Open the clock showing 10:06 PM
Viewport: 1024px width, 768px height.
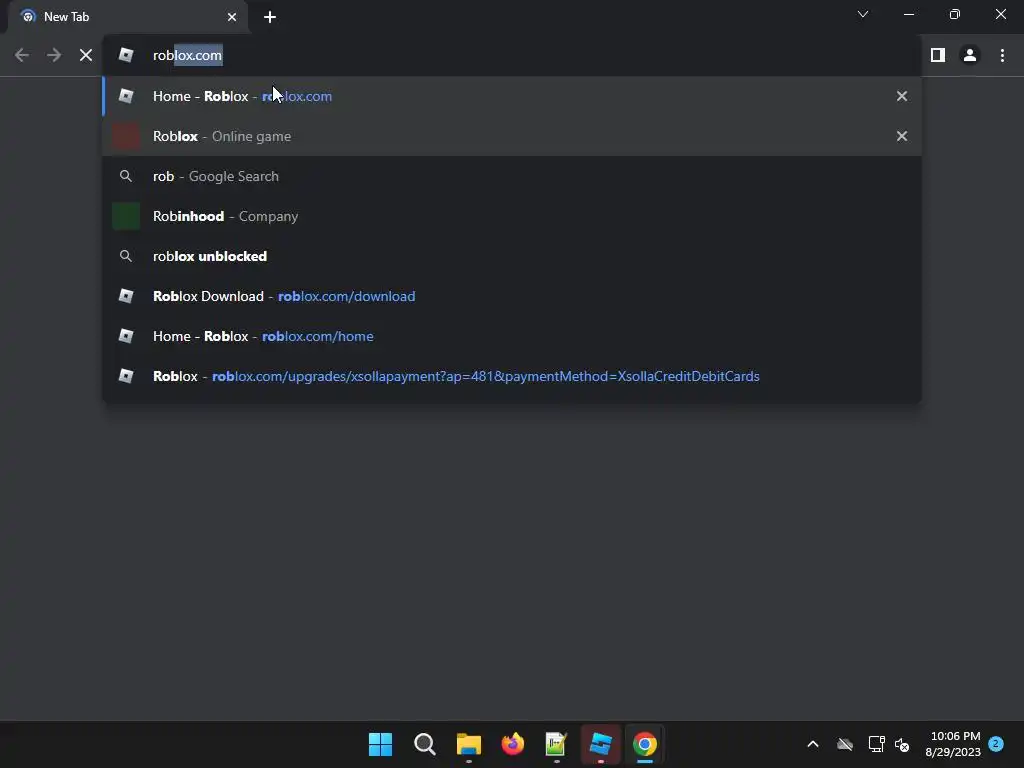pyautogui.click(x=953, y=744)
